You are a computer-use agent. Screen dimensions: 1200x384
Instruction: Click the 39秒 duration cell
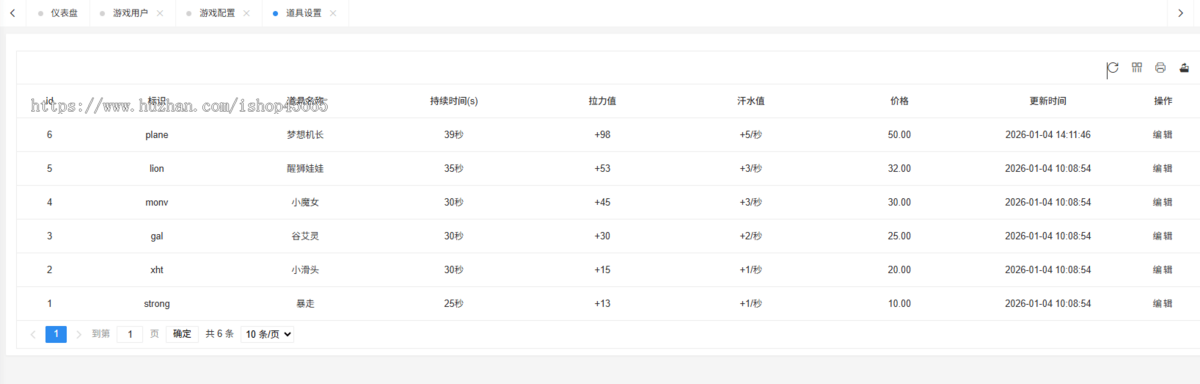(454, 135)
